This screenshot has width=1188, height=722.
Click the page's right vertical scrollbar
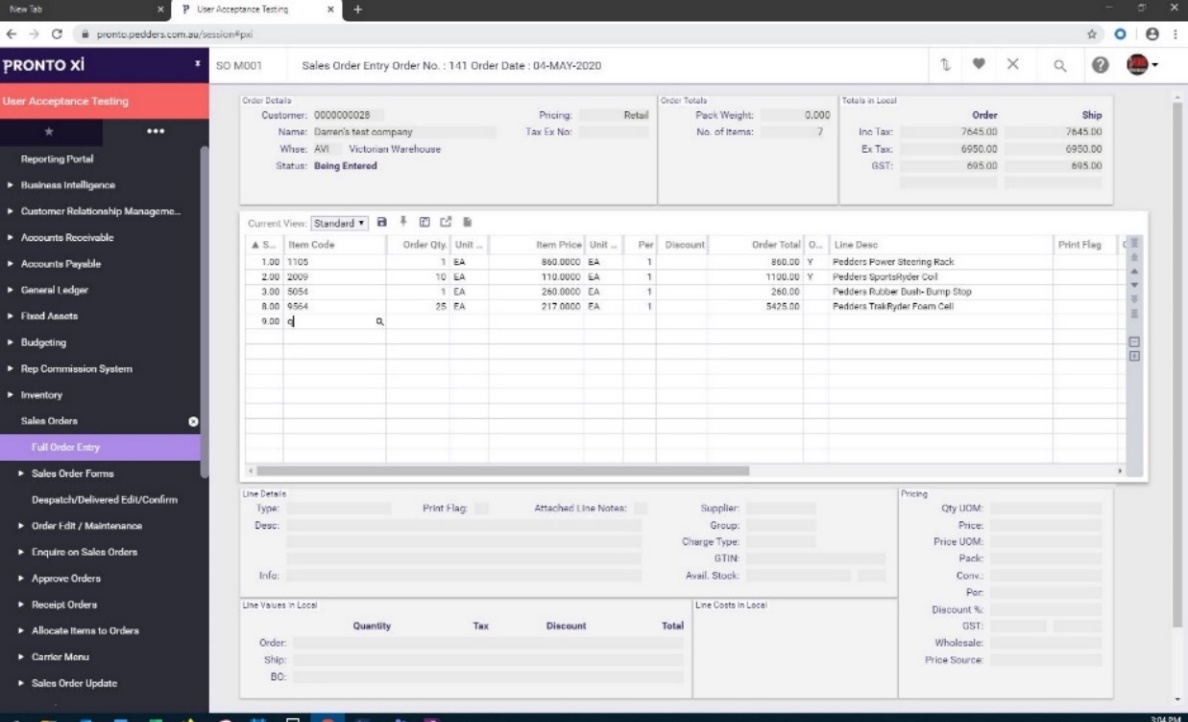[x=1177, y=364]
